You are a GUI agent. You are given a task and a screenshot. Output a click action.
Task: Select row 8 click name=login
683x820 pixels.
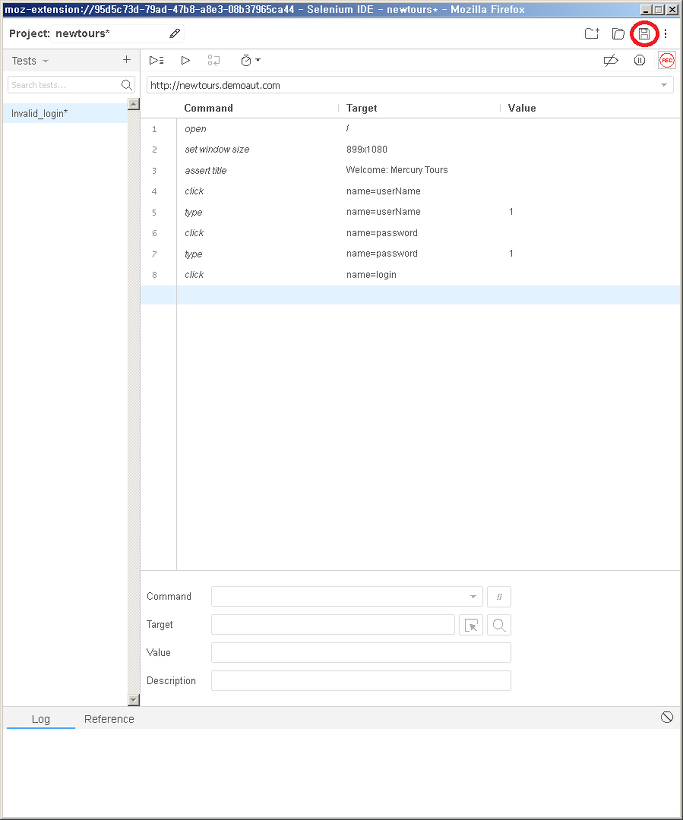pyautogui.click(x=411, y=275)
